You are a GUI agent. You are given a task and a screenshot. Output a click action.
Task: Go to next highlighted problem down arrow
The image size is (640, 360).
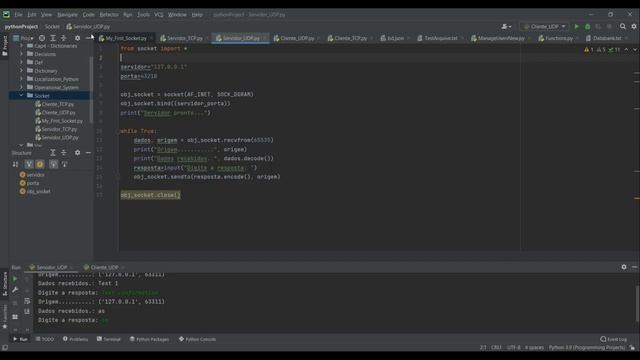(x=635, y=50)
